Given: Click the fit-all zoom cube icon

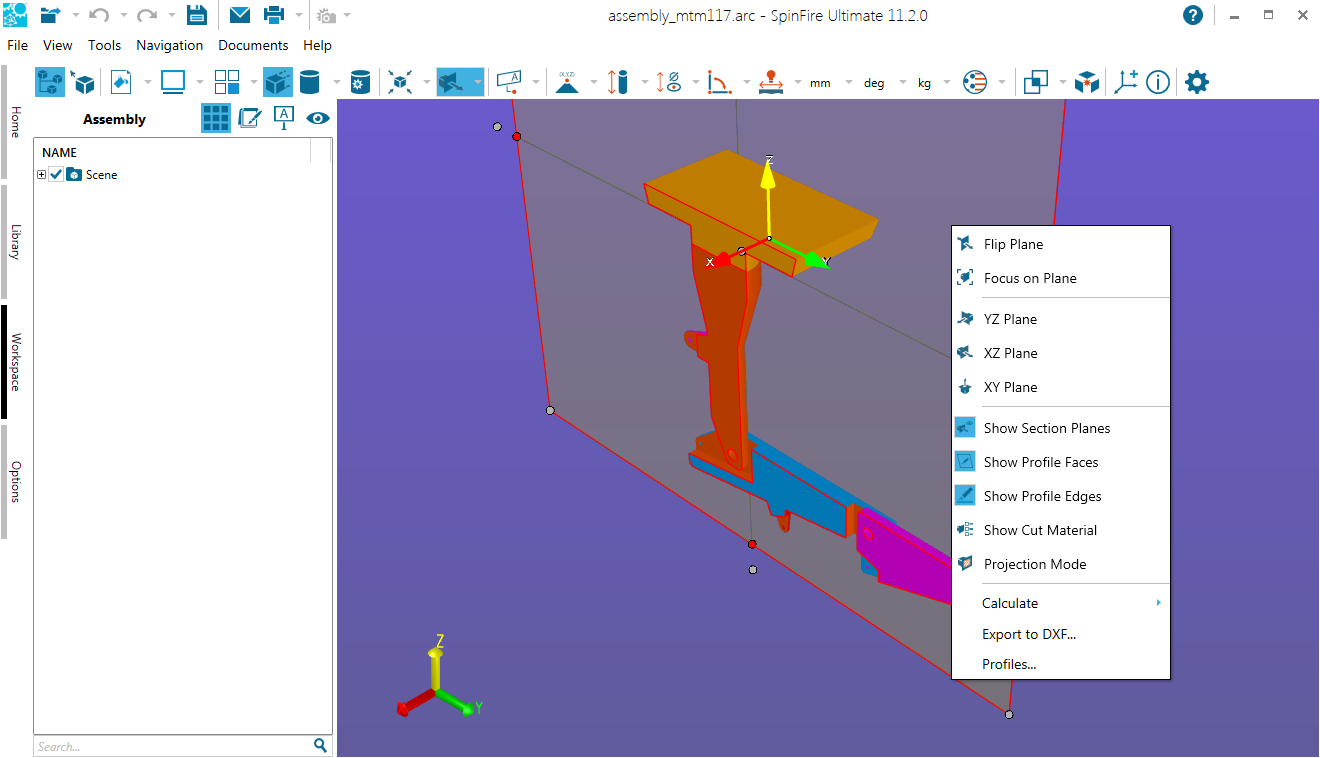Looking at the screenshot, I should [x=401, y=82].
